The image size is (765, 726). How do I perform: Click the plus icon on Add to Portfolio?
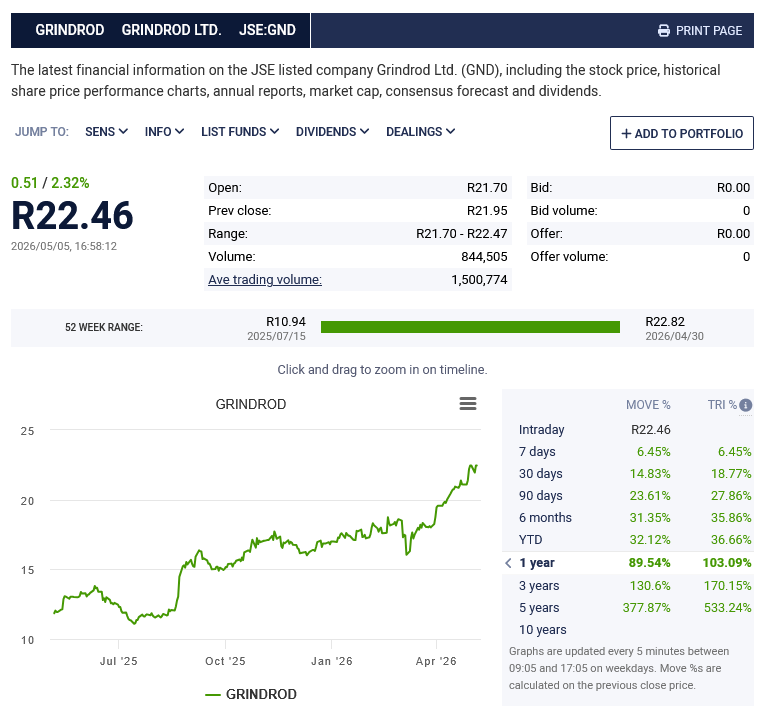[626, 134]
